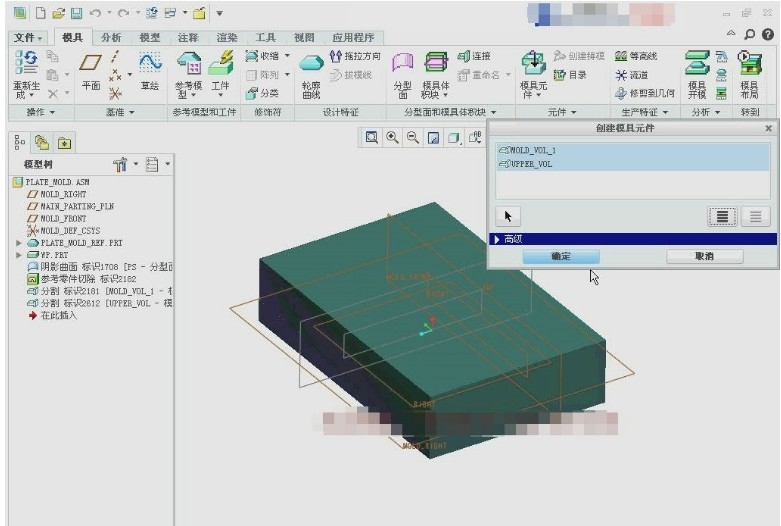
Task: Click the 平面 datum plane tool
Action: point(91,72)
